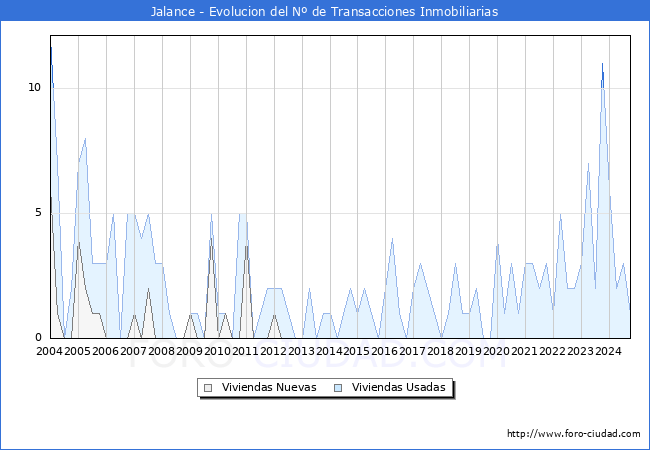Click the 2017 label on the x-axis
650x450 pixels.
pyautogui.click(x=413, y=352)
